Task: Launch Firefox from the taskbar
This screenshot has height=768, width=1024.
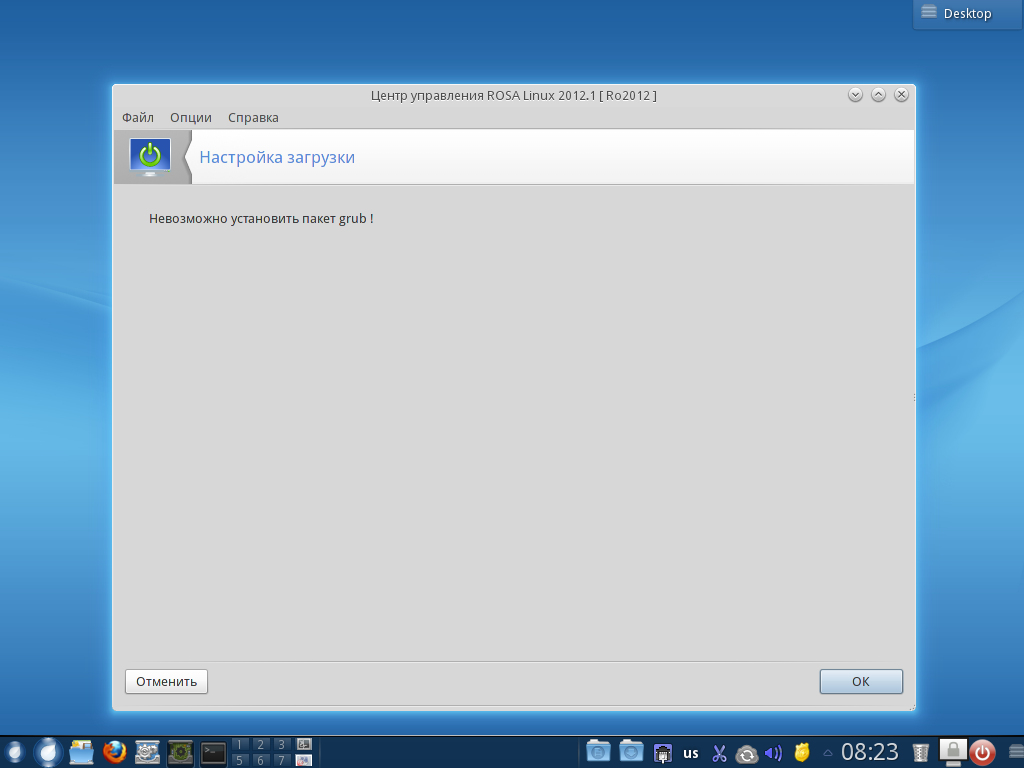Action: tap(115, 752)
